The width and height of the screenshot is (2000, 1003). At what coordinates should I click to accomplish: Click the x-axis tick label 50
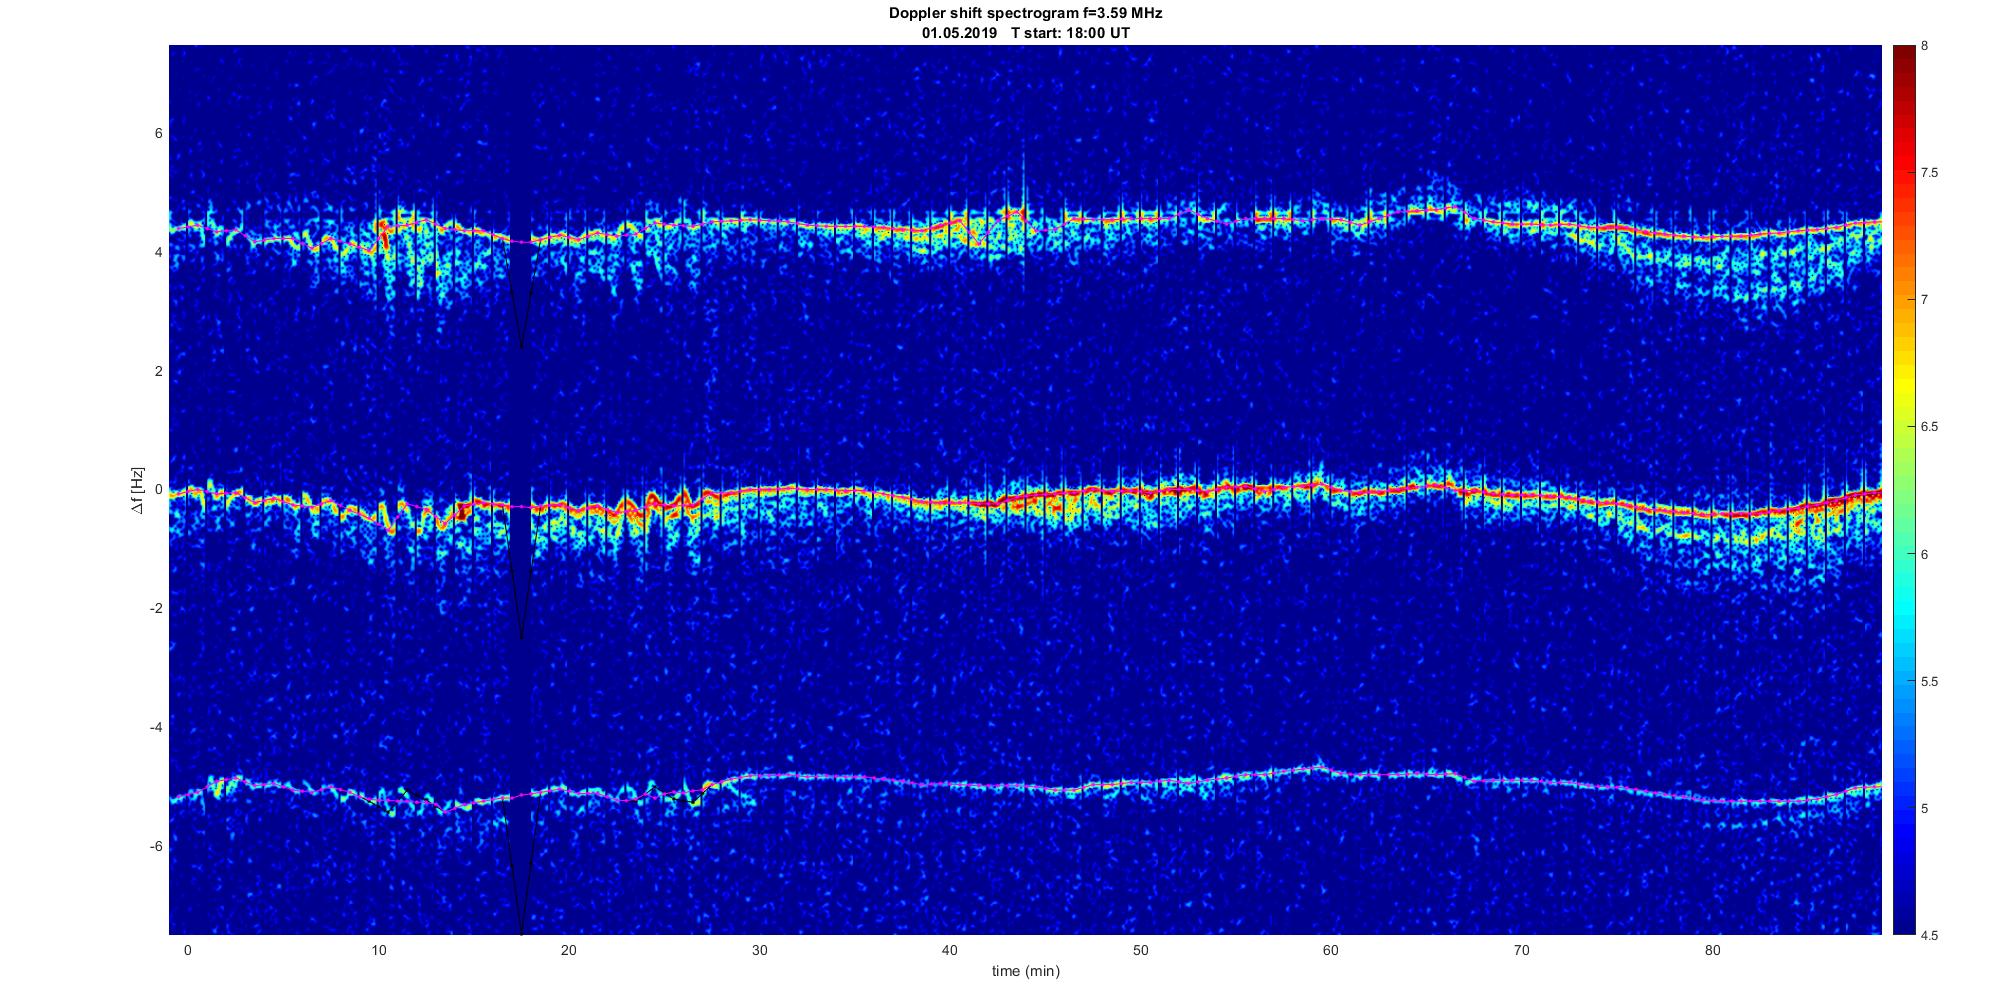[x=1140, y=950]
